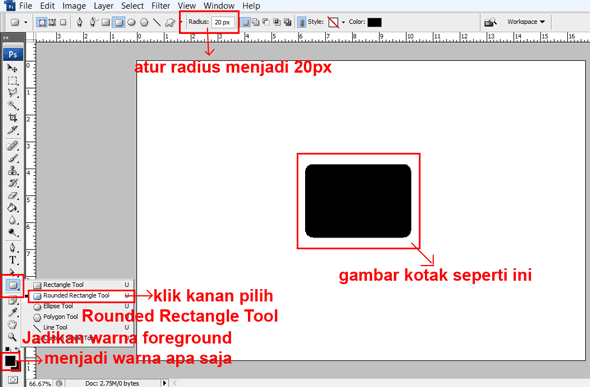Toggle Quick Mask mode button
The image size is (590, 387).
pos(12,380)
